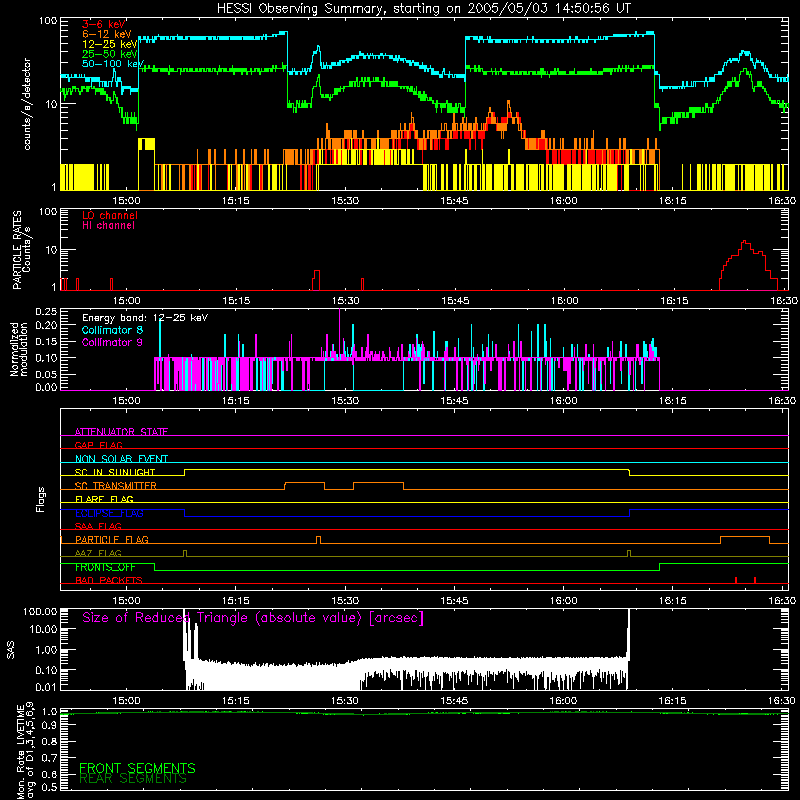This screenshot has height=800, width=800.
Task: Click the '12-25 keV' yellow legend label
Action: point(110,44)
